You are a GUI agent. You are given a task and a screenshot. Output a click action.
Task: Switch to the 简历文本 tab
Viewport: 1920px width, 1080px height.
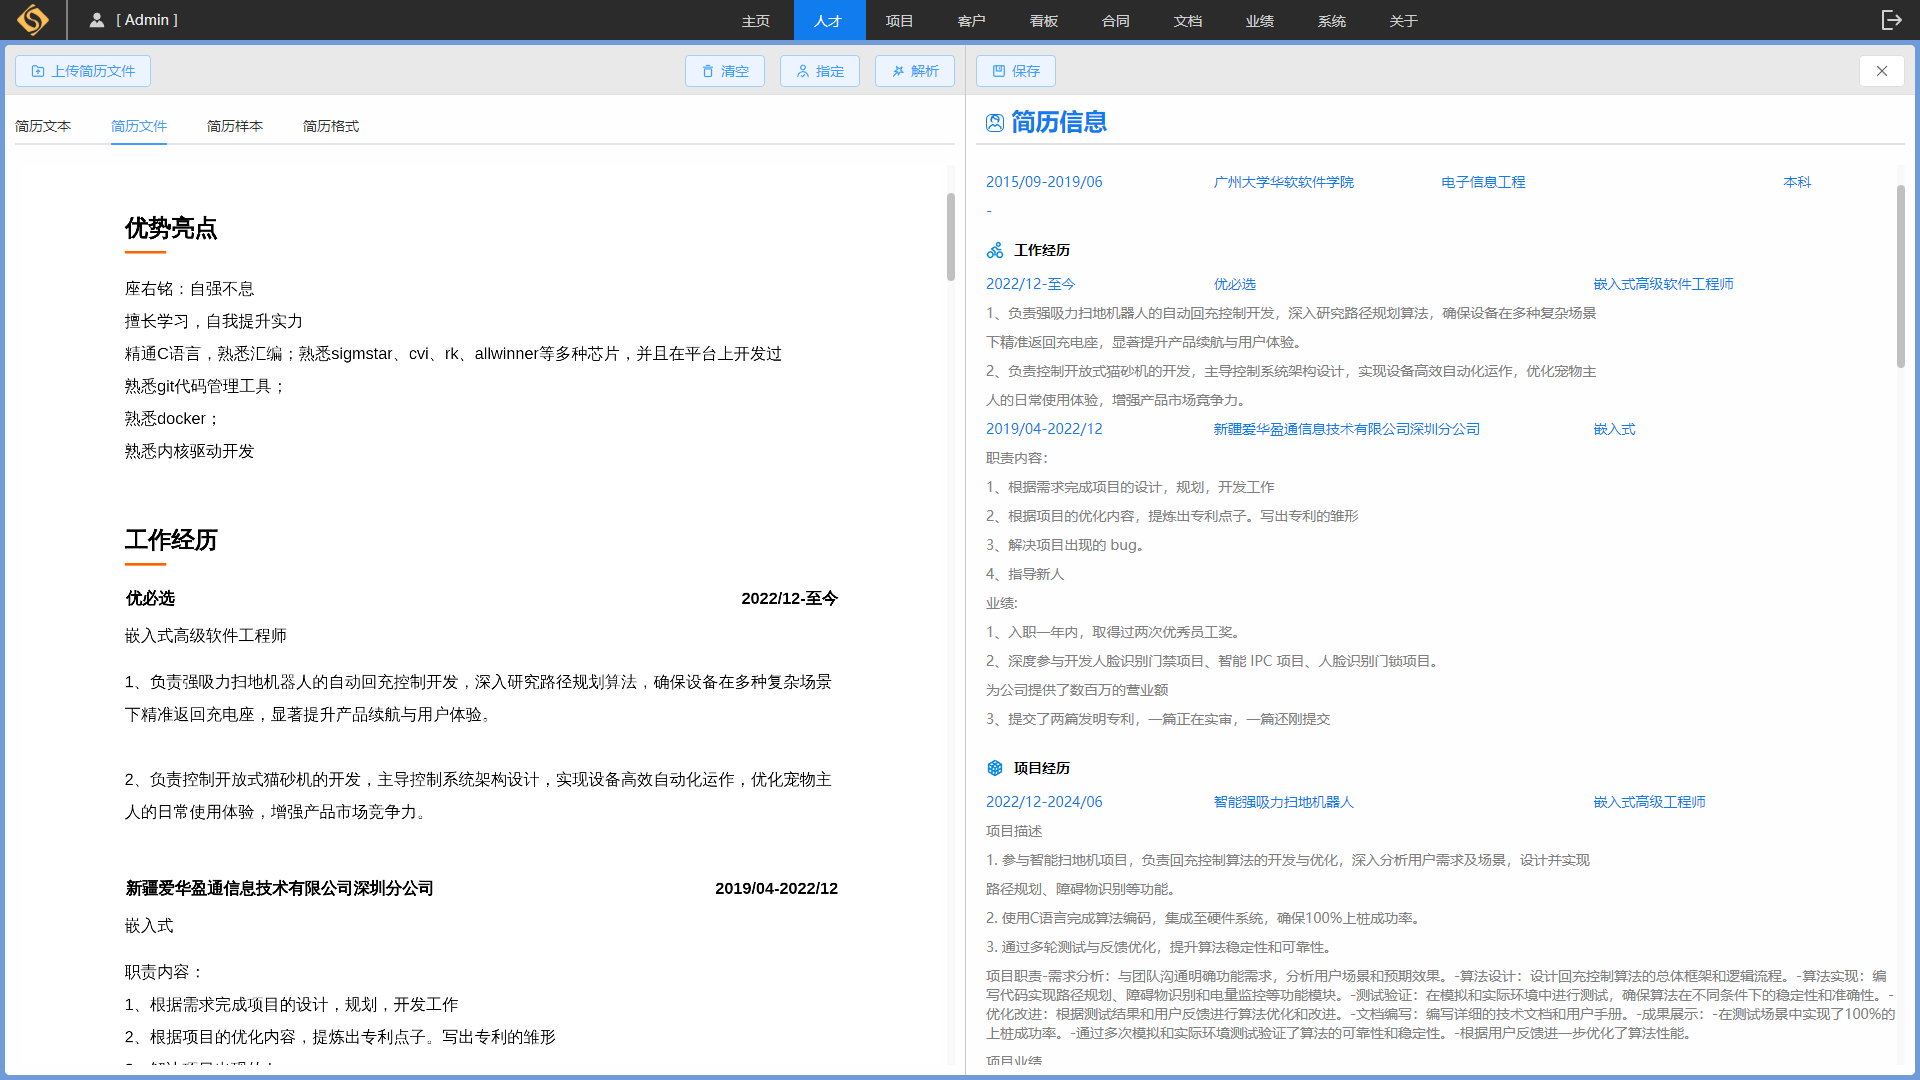pyautogui.click(x=43, y=126)
